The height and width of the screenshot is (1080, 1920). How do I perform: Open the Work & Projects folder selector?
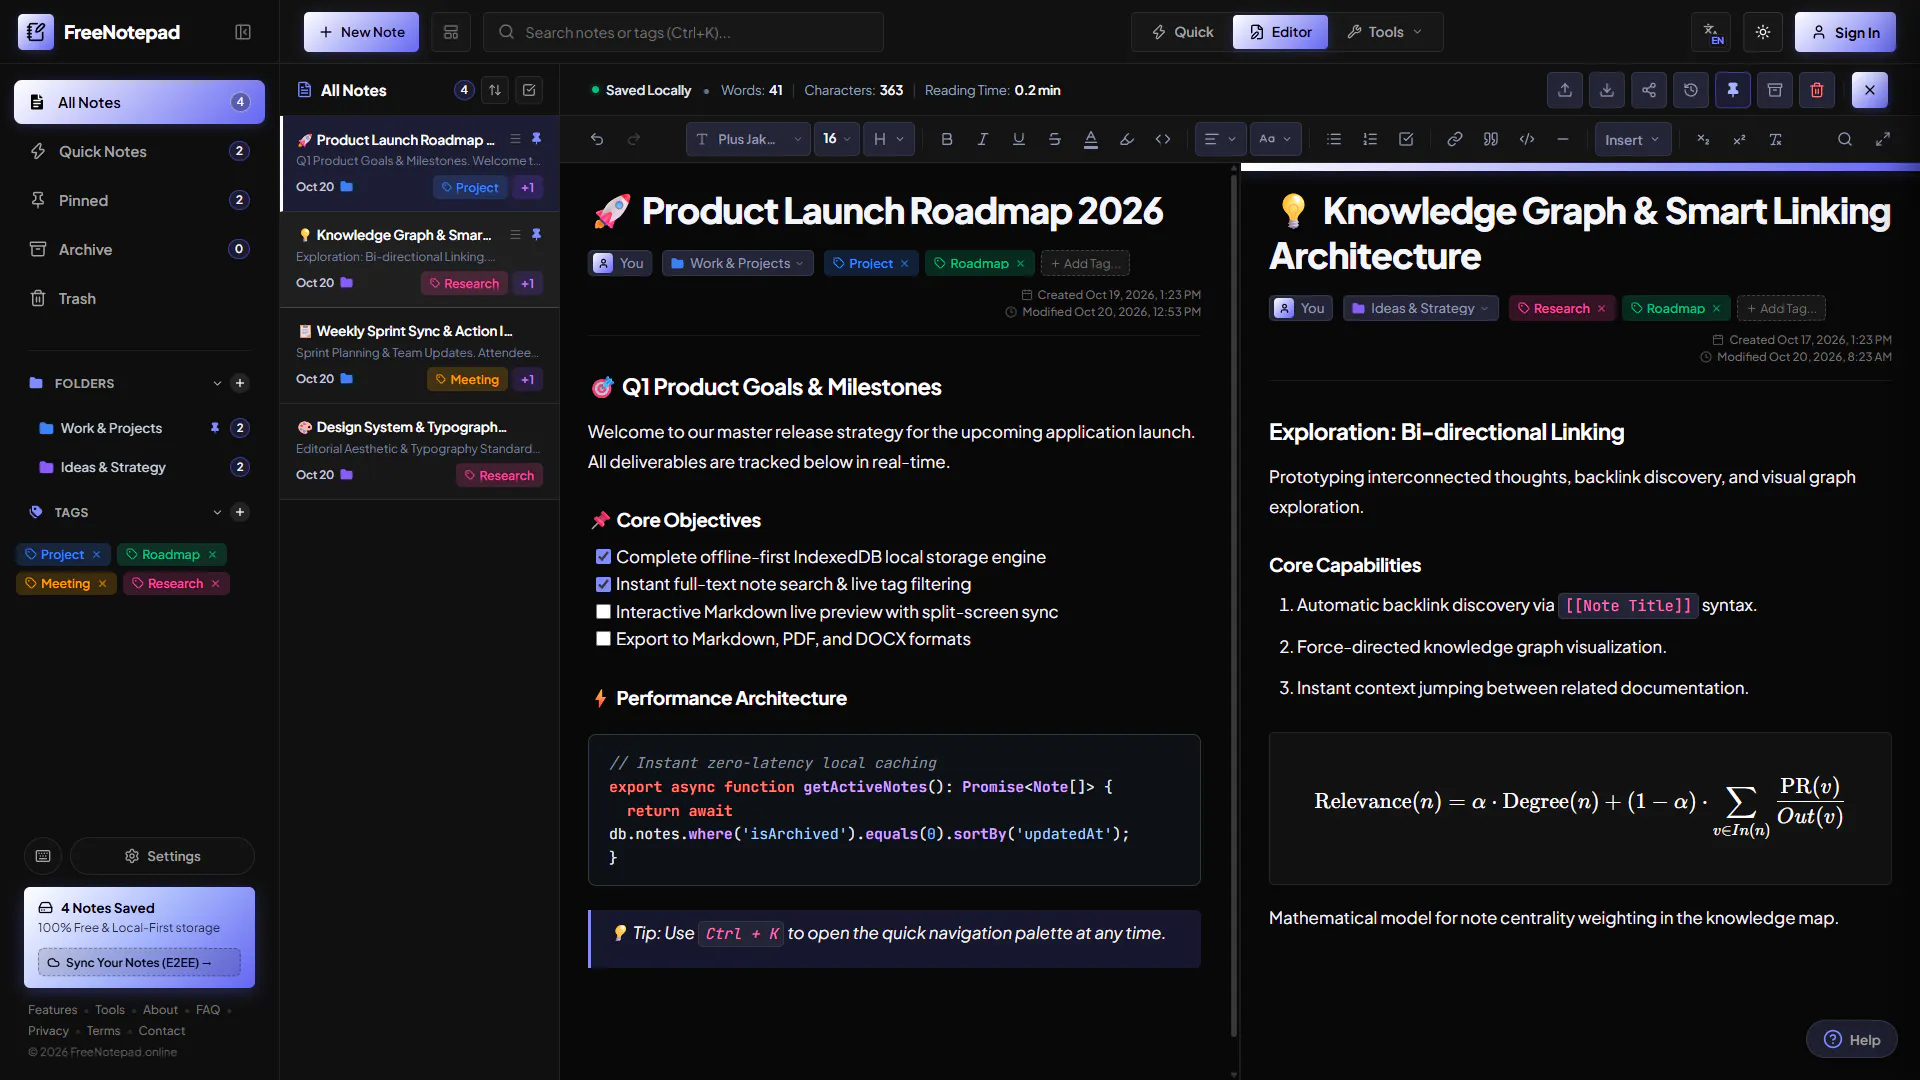[x=737, y=263]
